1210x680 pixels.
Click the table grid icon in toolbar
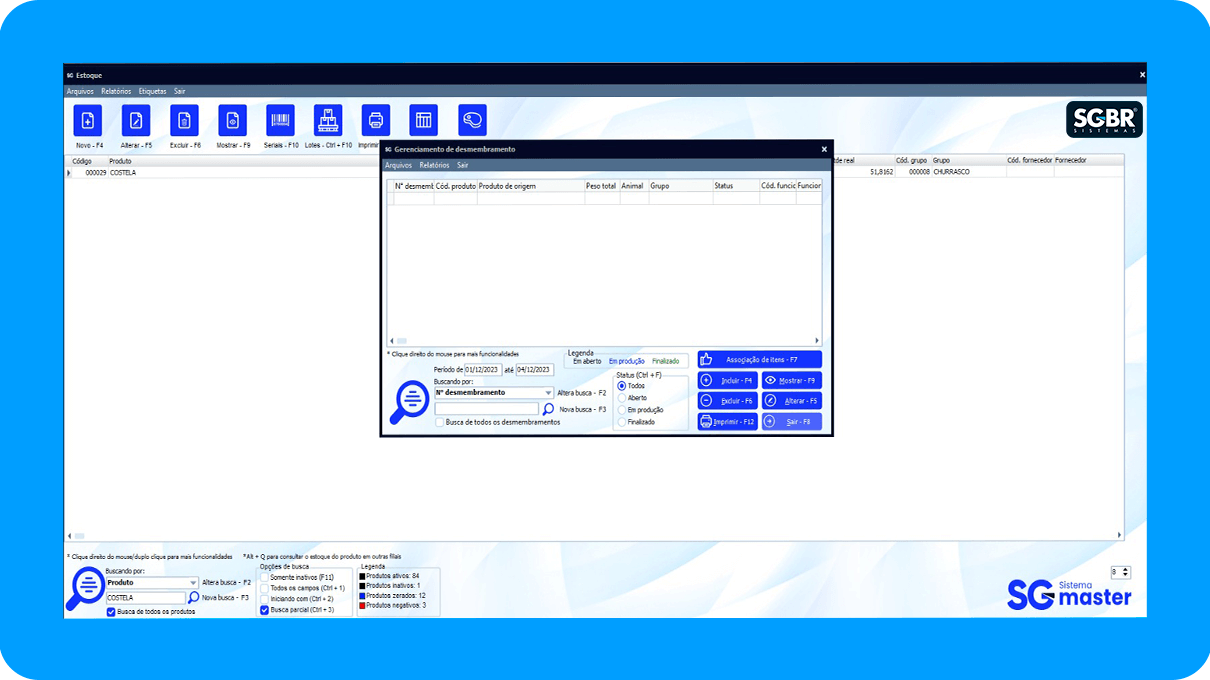(424, 120)
